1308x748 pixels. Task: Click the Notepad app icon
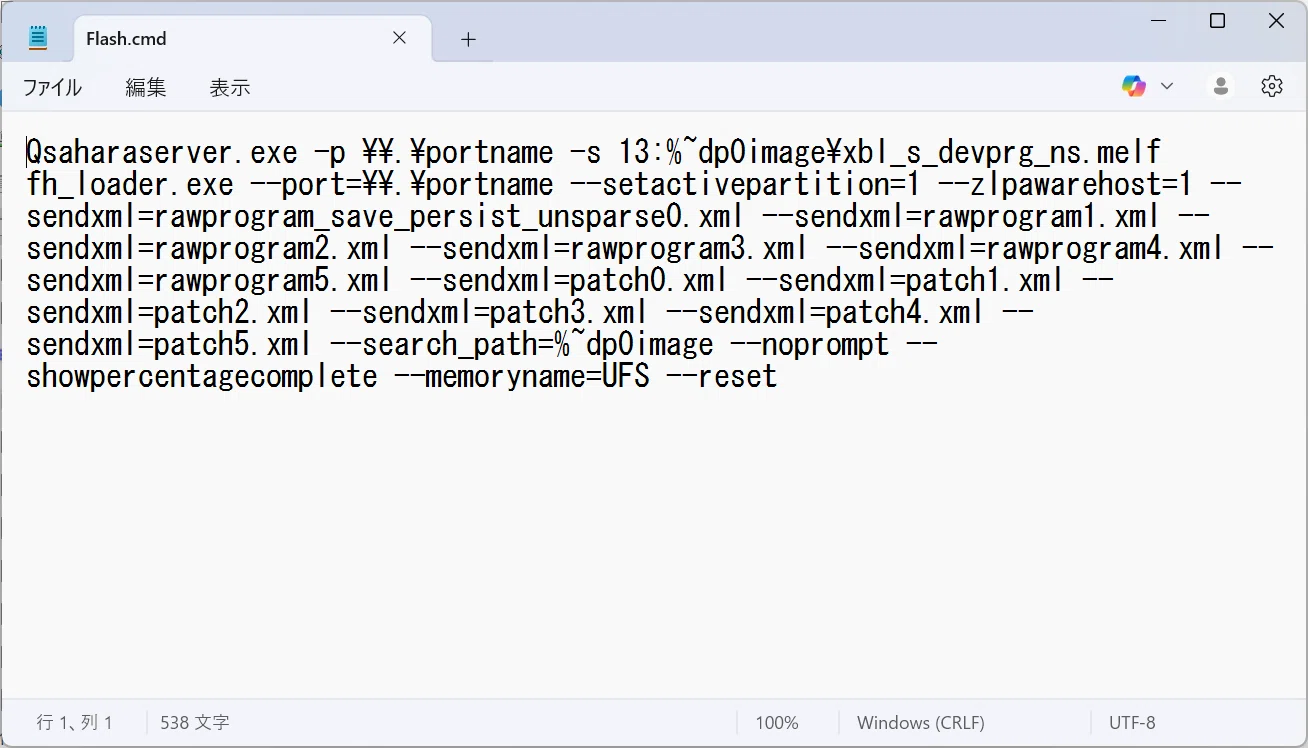point(38,39)
